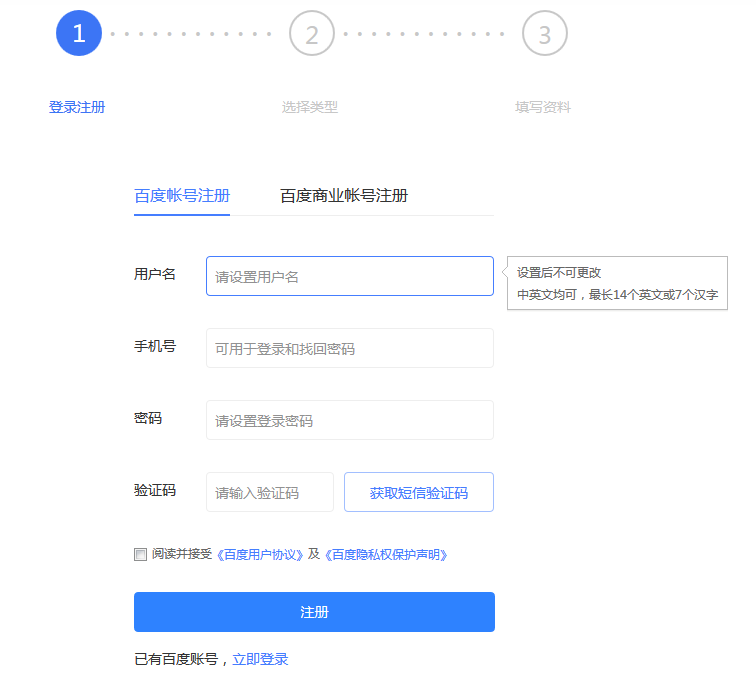This screenshot has height=692, width=756.
Task: Click the step 2 circle icon
Action: [311, 34]
